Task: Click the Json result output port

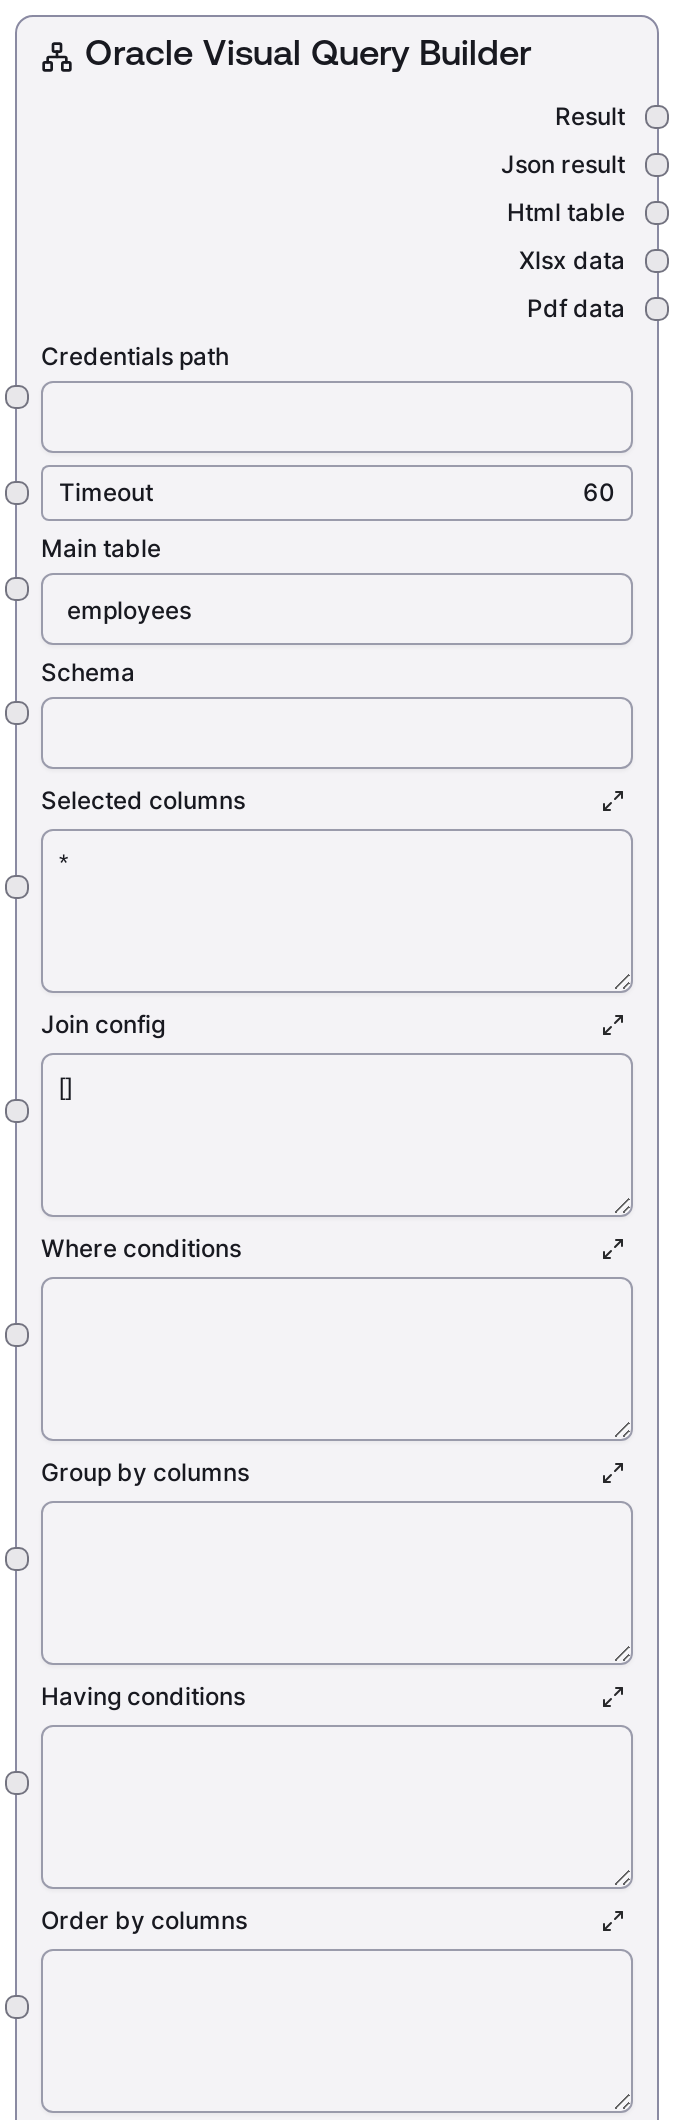Action: pyautogui.click(x=657, y=165)
